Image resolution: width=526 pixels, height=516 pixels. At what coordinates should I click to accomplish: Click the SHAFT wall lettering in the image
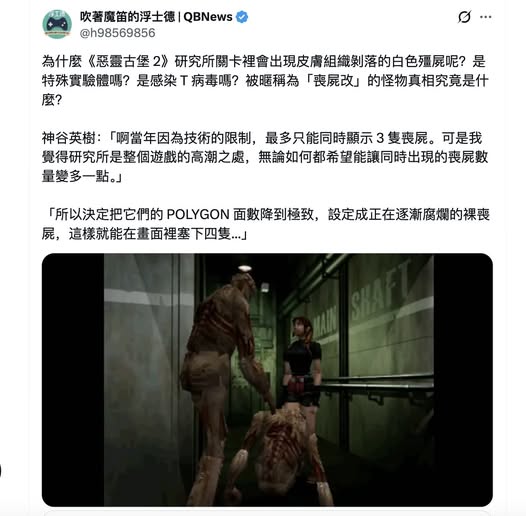pos(381,290)
